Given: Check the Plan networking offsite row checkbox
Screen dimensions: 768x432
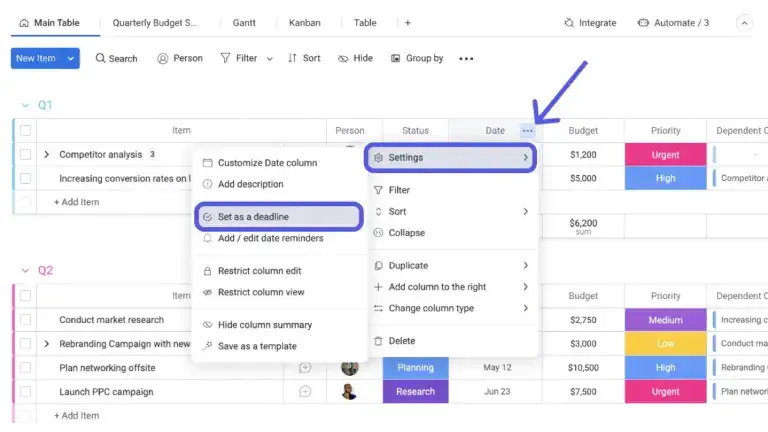Looking at the screenshot, I should 25,367.
